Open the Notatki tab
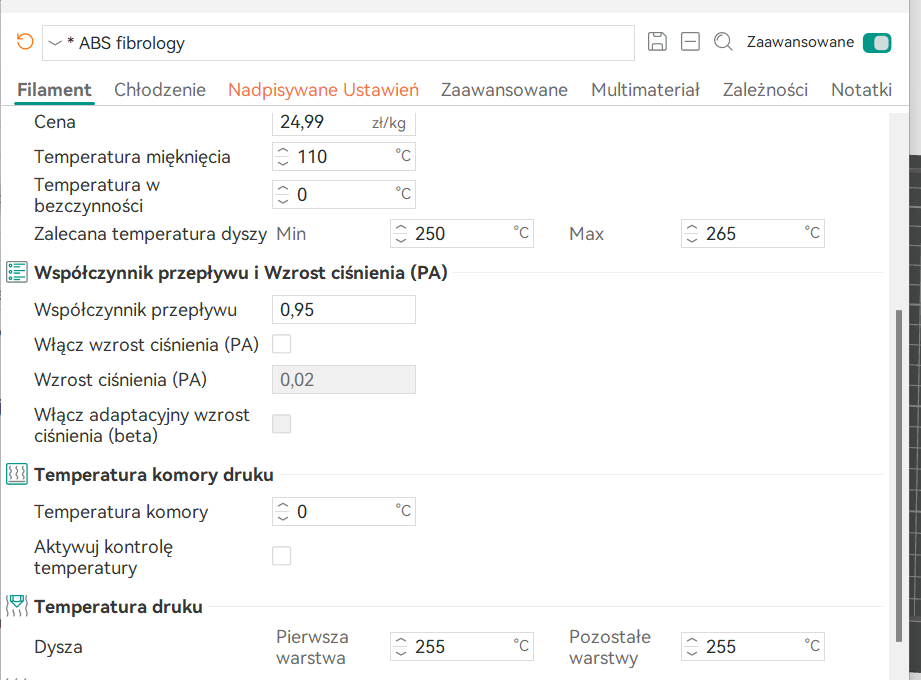This screenshot has height=680, width=921. (x=861, y=90)
